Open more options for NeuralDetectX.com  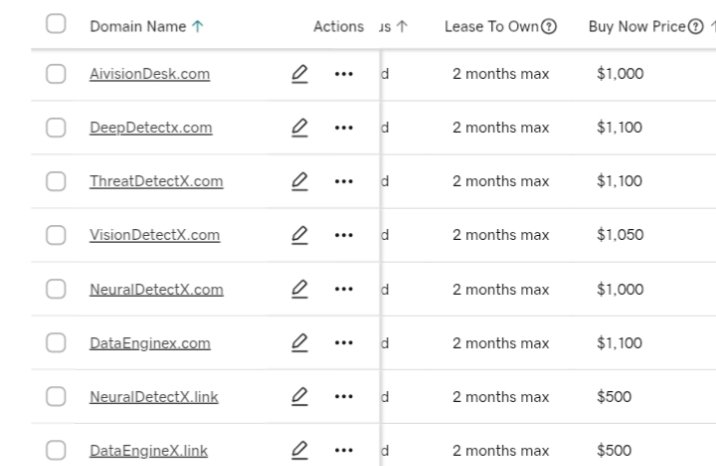click(343, 289)
